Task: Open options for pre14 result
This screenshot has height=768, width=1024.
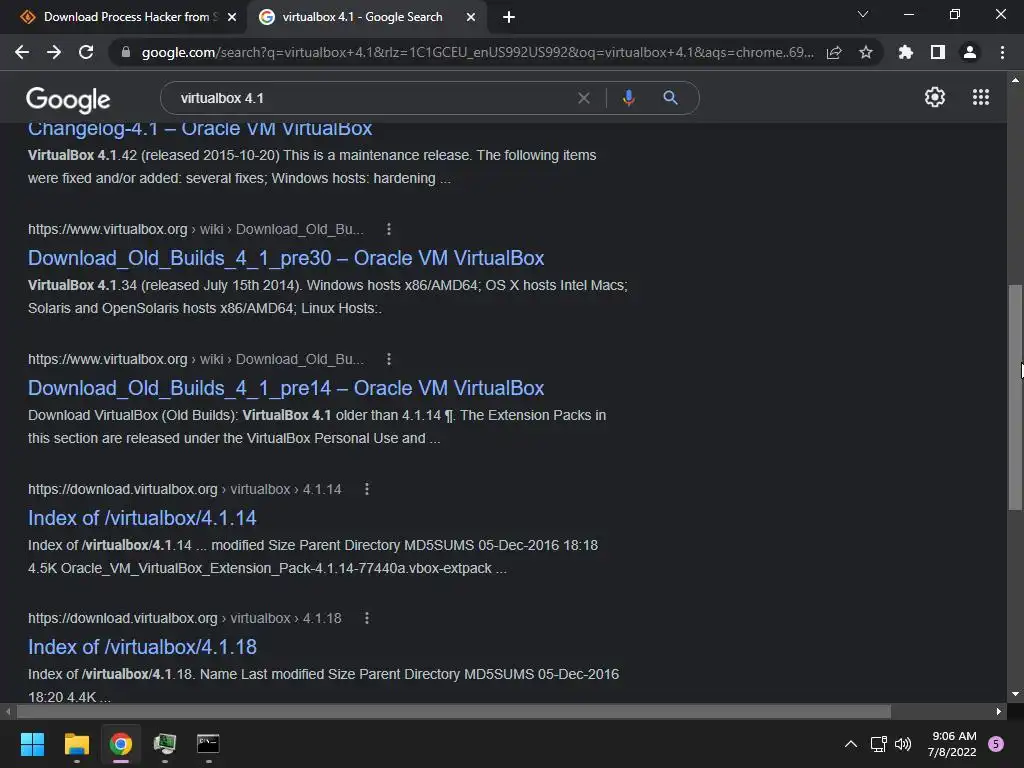Action: 389,359
